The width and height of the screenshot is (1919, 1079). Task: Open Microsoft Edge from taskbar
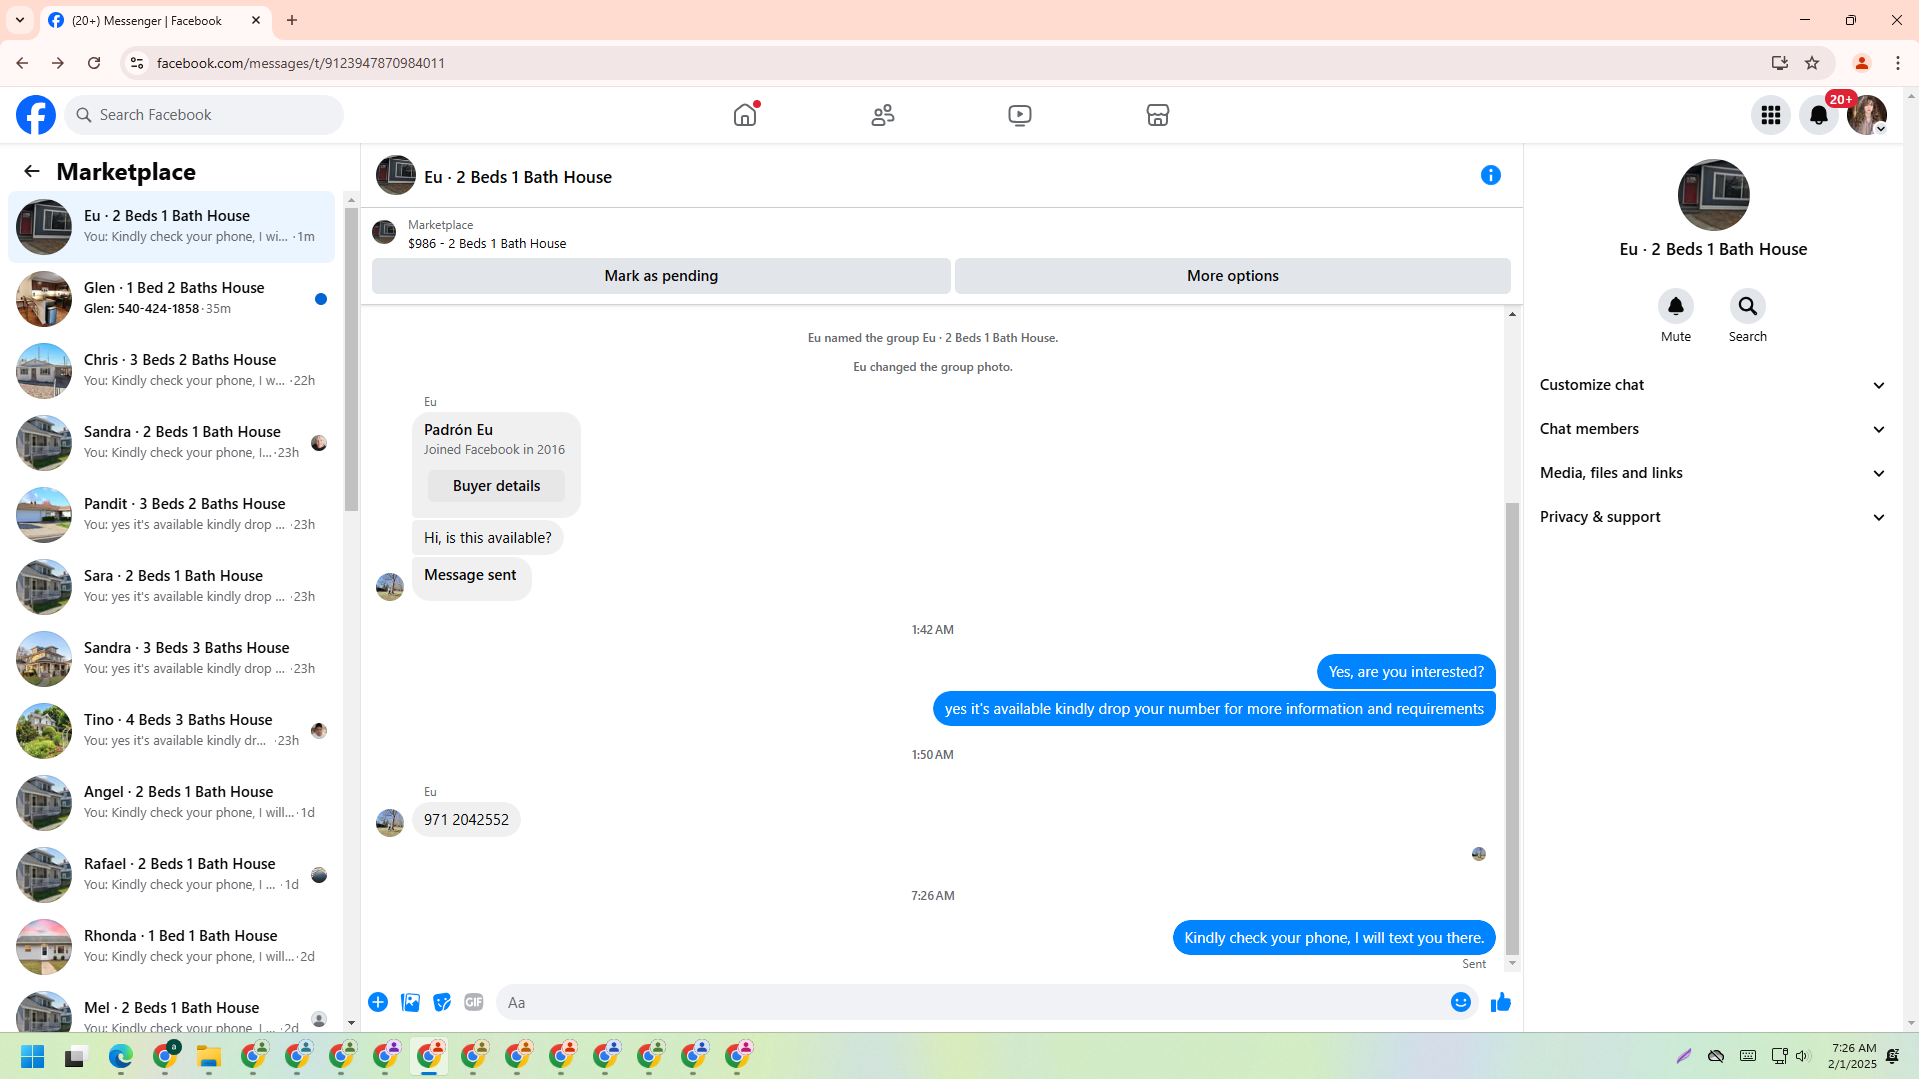click(x=120, y=1056)
